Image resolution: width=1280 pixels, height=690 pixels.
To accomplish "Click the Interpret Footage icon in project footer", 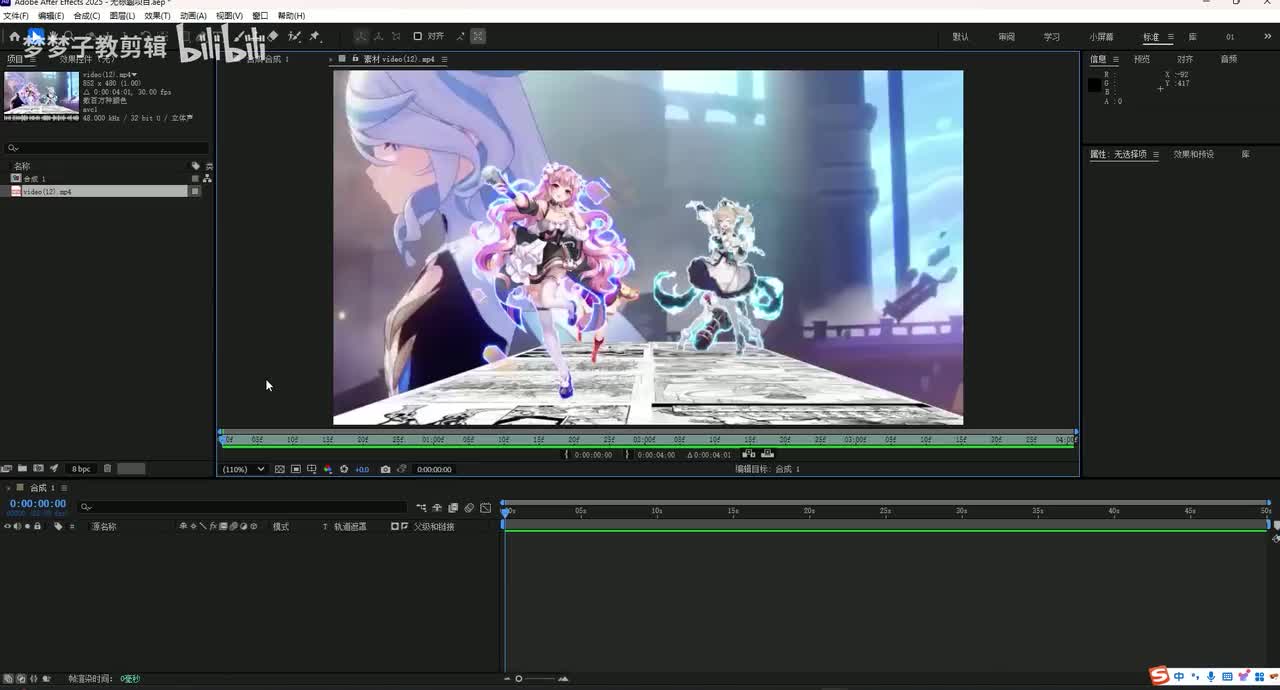I will click(6, 468).
